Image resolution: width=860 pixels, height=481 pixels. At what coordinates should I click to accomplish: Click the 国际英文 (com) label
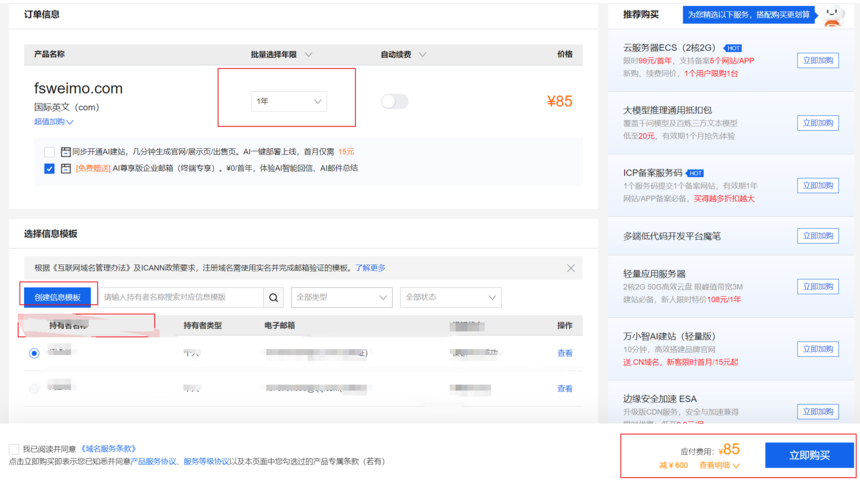66,107
